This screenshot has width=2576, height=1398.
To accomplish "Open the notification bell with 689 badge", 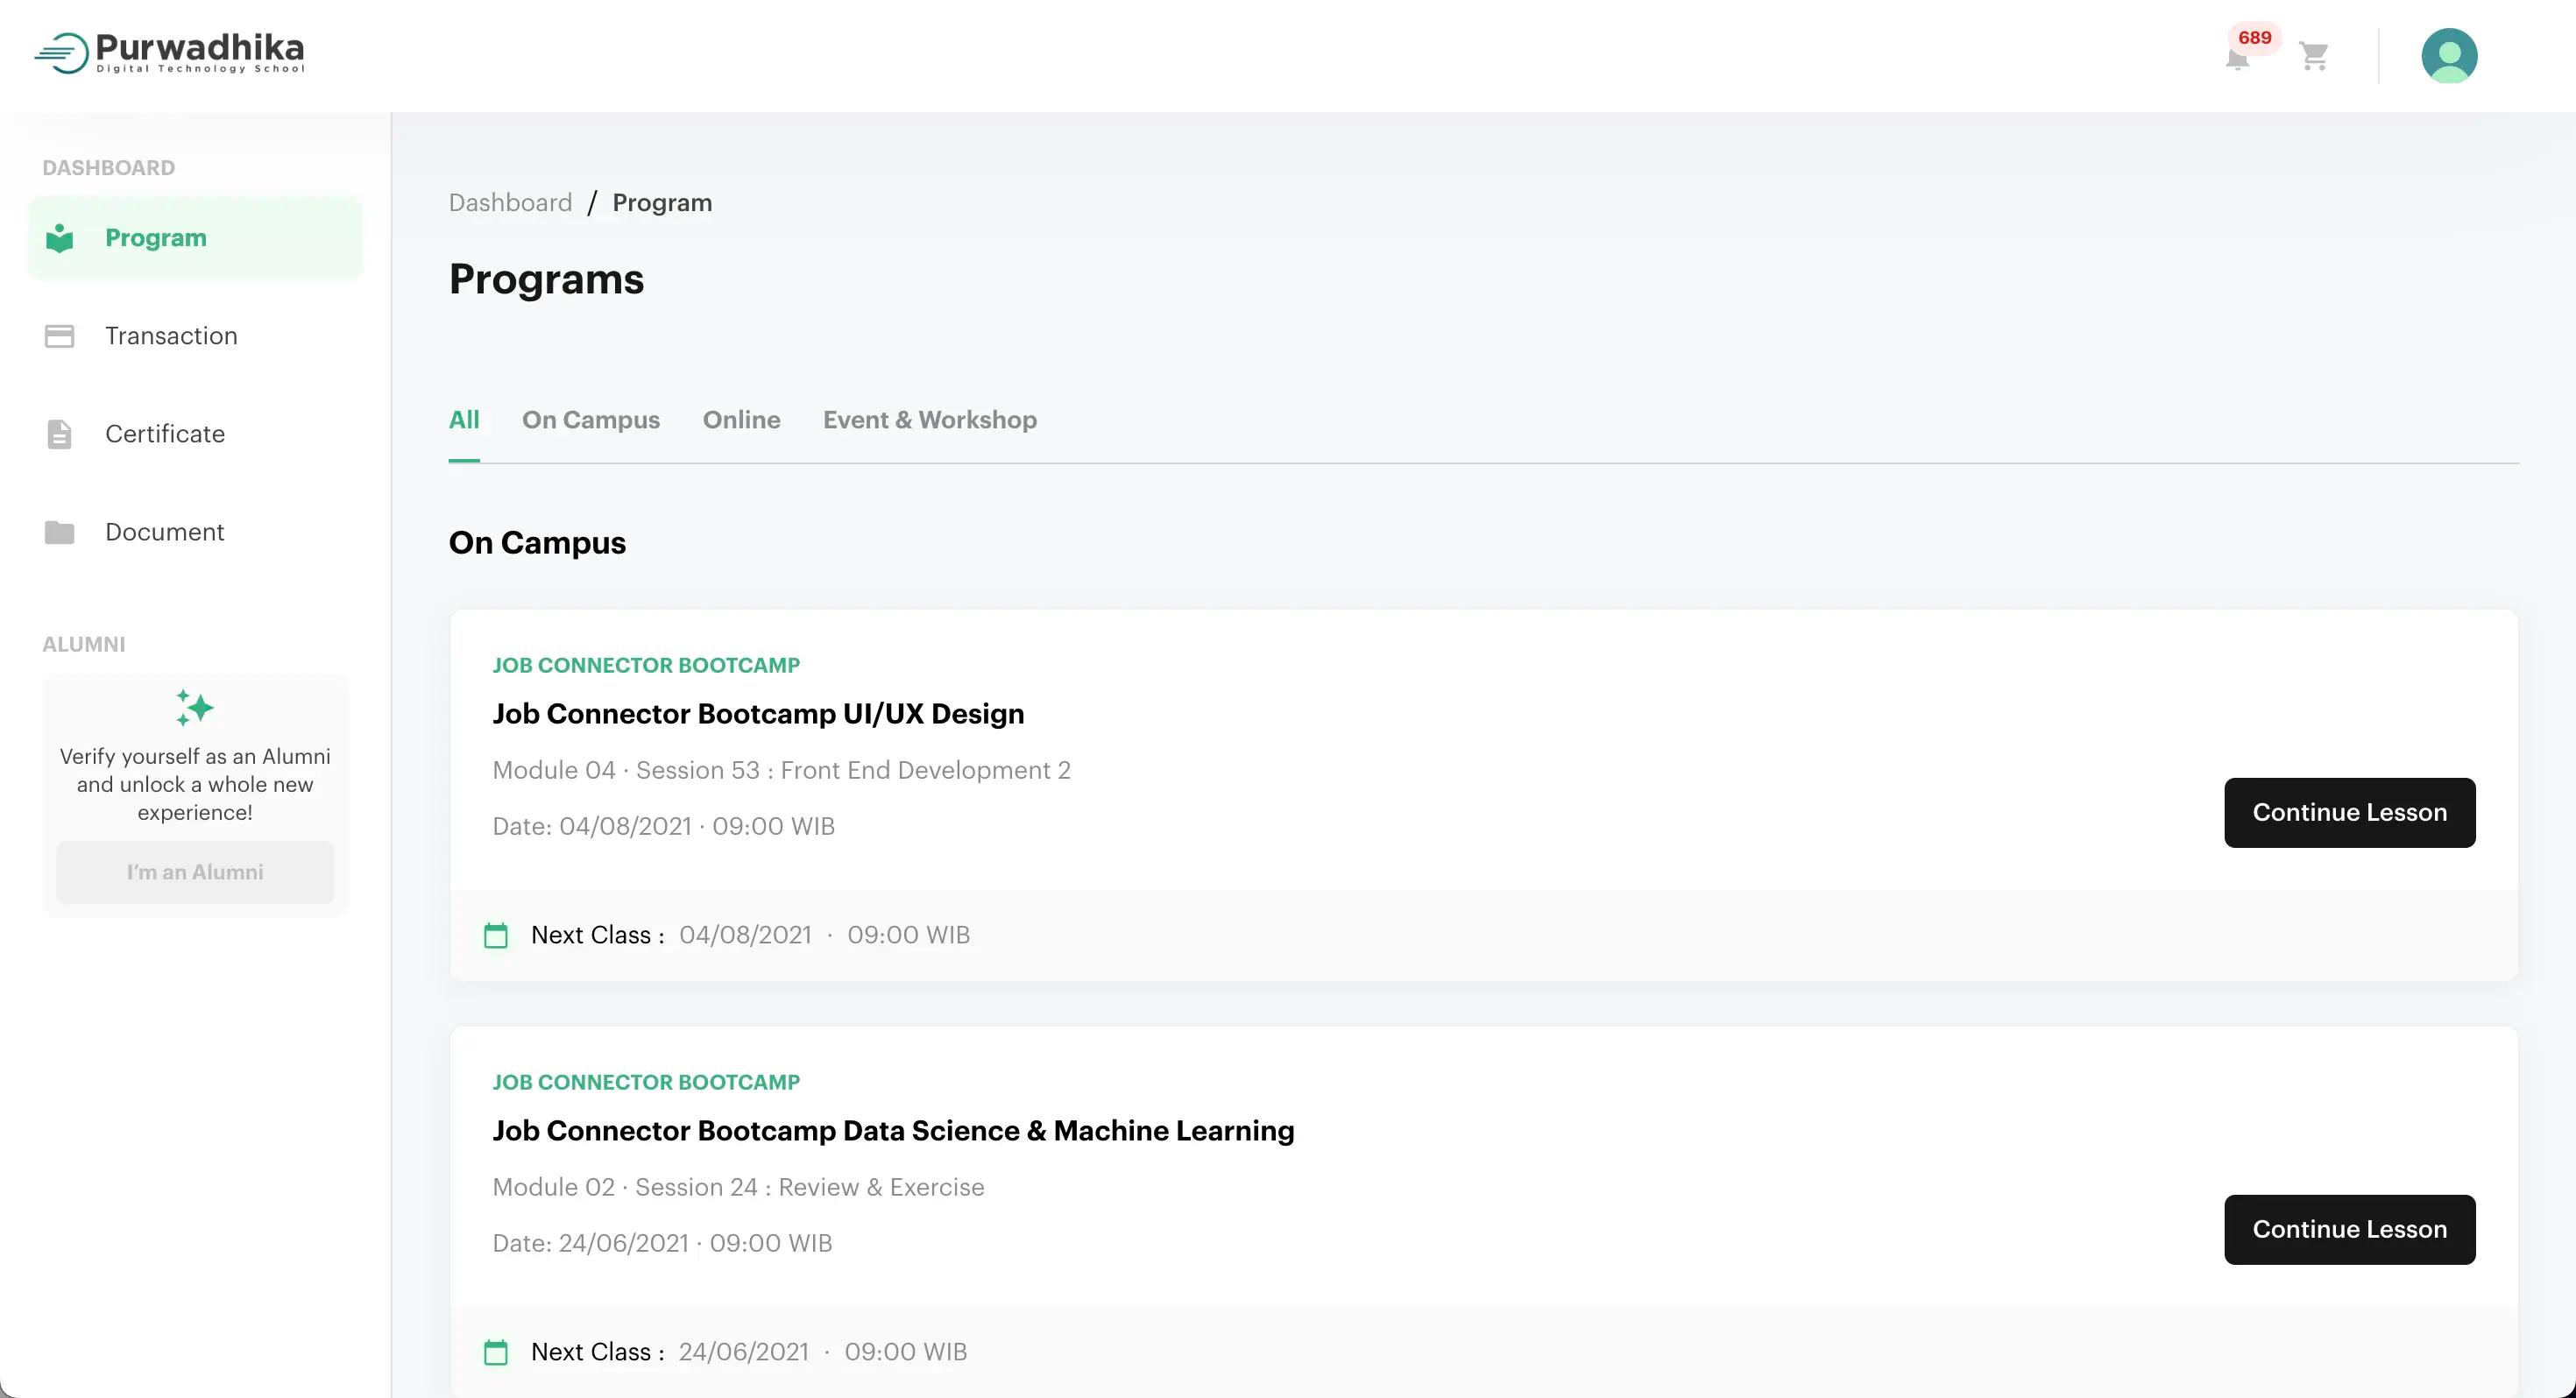I will tap(2238, 58).
